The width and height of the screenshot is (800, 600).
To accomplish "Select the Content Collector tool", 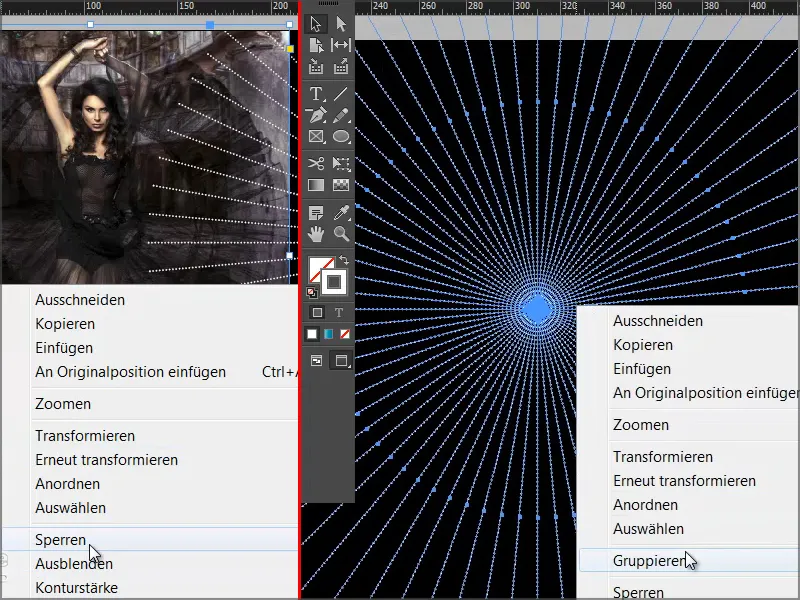I will pyautogui.click(x=316, y=66).
